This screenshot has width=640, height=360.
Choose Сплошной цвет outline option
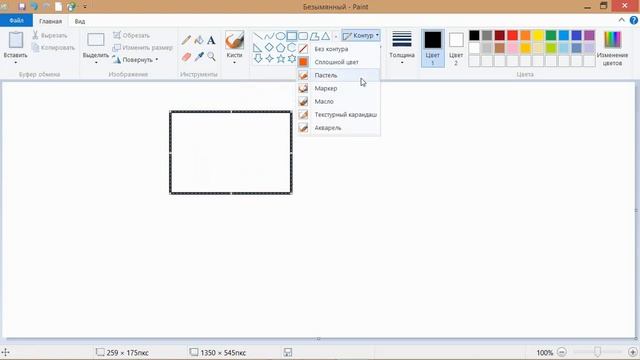pos(338,62)
